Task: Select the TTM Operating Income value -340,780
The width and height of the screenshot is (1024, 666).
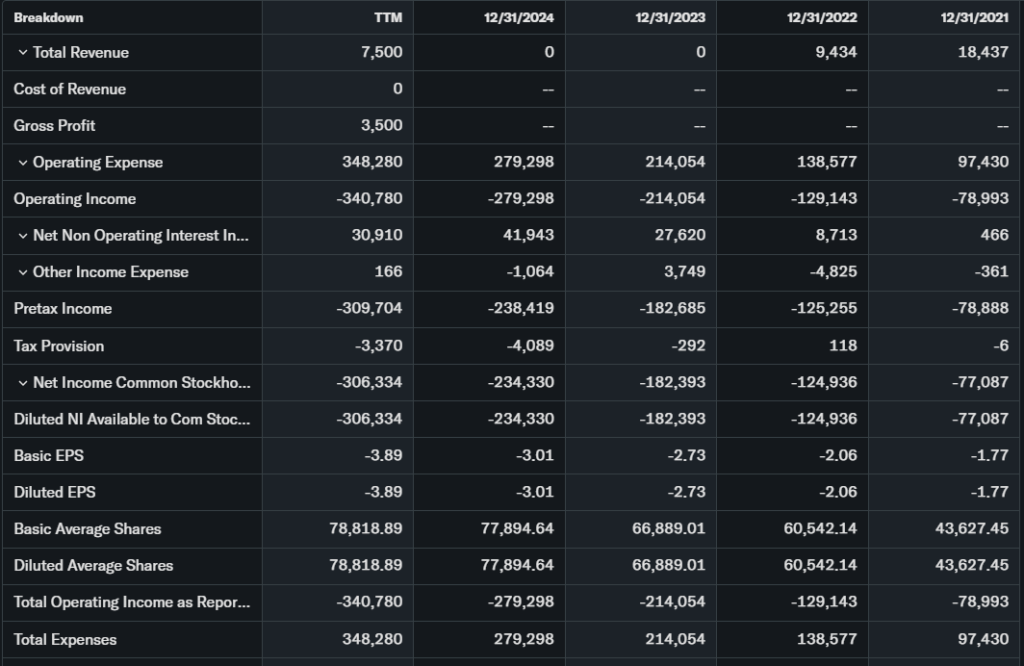Action: click(369, 199)
